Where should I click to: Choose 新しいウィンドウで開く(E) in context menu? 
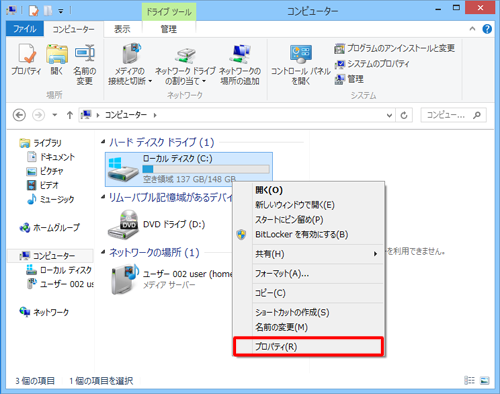[x=309, y=205]
